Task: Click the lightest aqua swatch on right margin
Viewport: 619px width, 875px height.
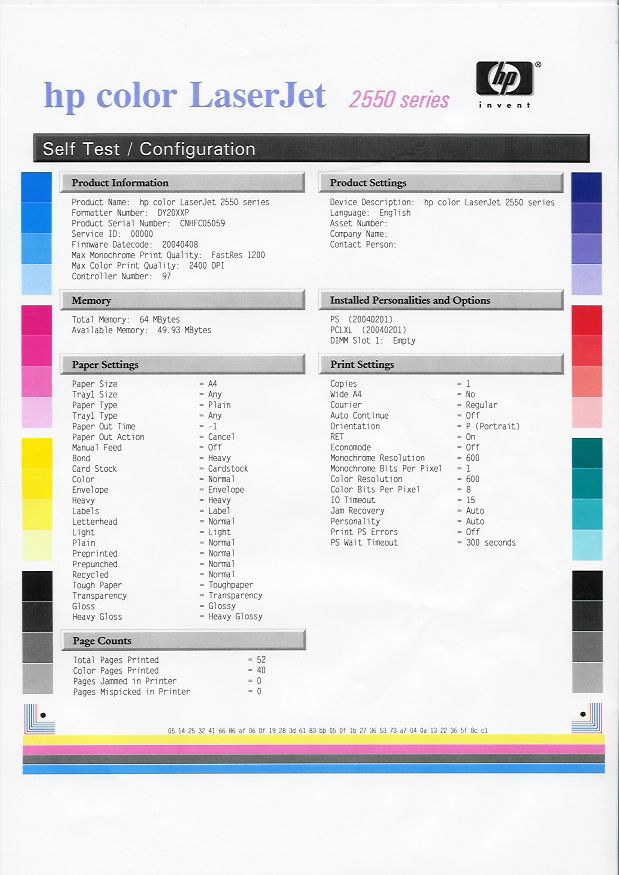Action: pos(587,545)
